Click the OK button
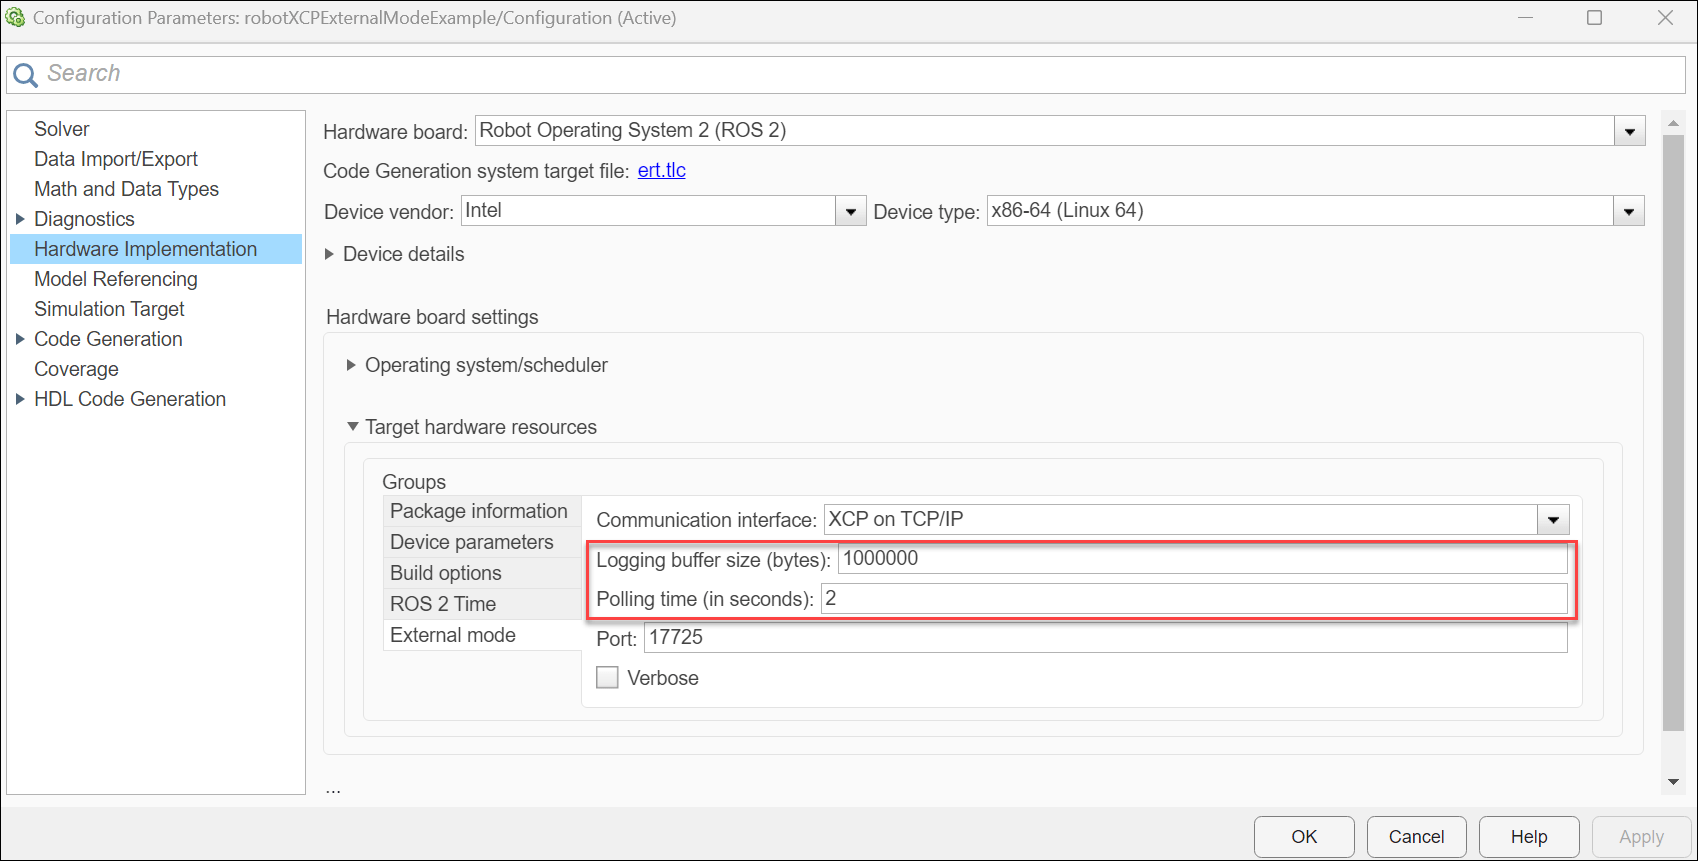 1304,837
